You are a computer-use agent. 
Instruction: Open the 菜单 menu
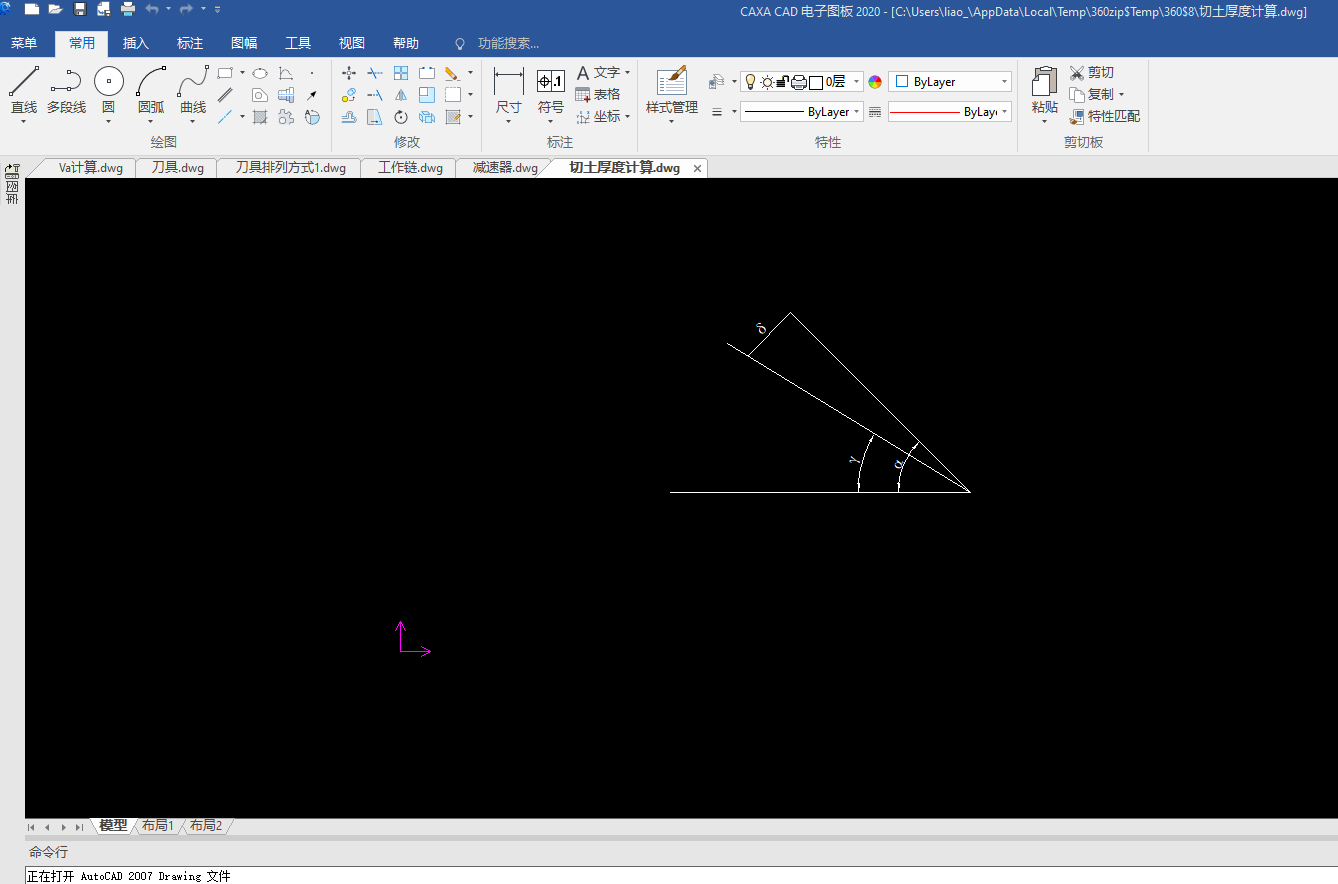tap(24, 43)
